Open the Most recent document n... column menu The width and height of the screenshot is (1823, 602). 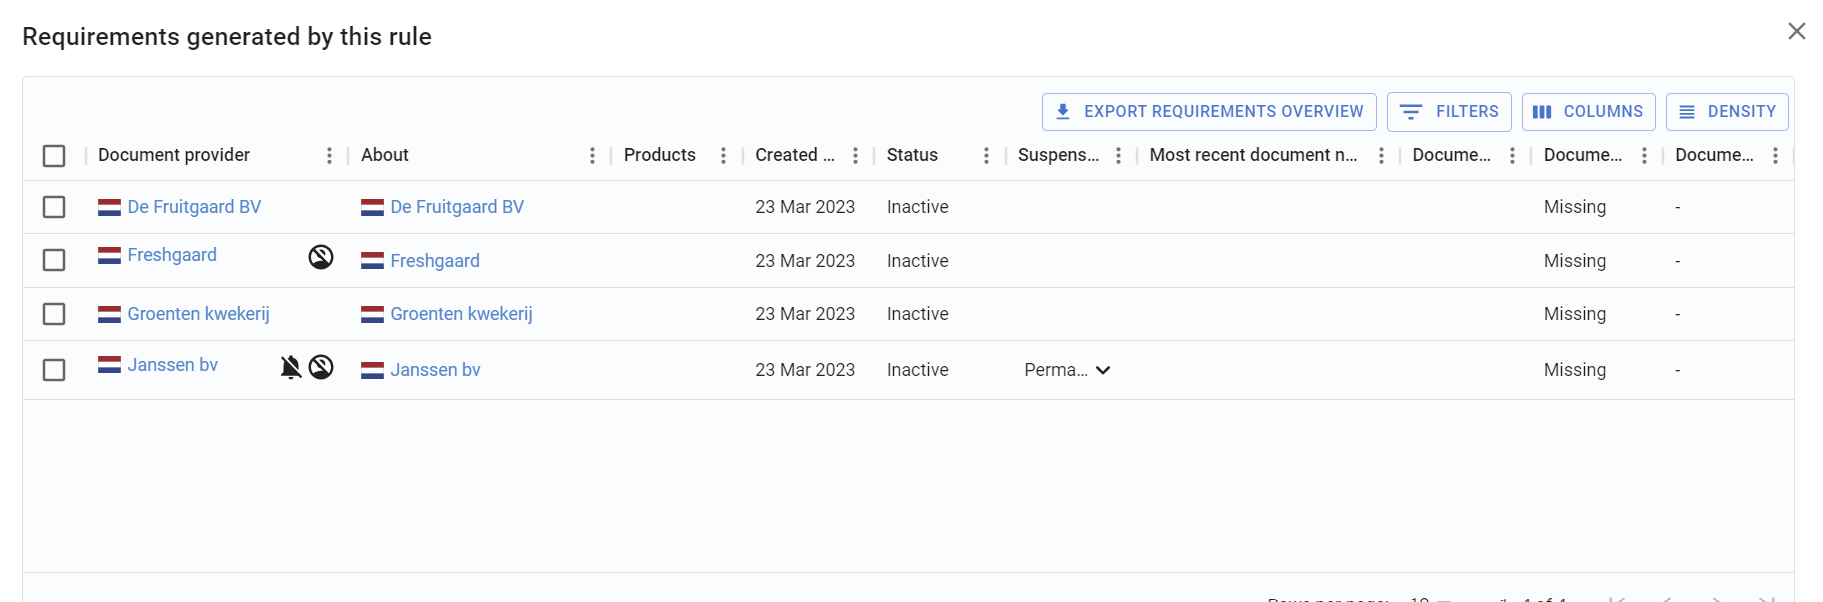pos(1381,155)
